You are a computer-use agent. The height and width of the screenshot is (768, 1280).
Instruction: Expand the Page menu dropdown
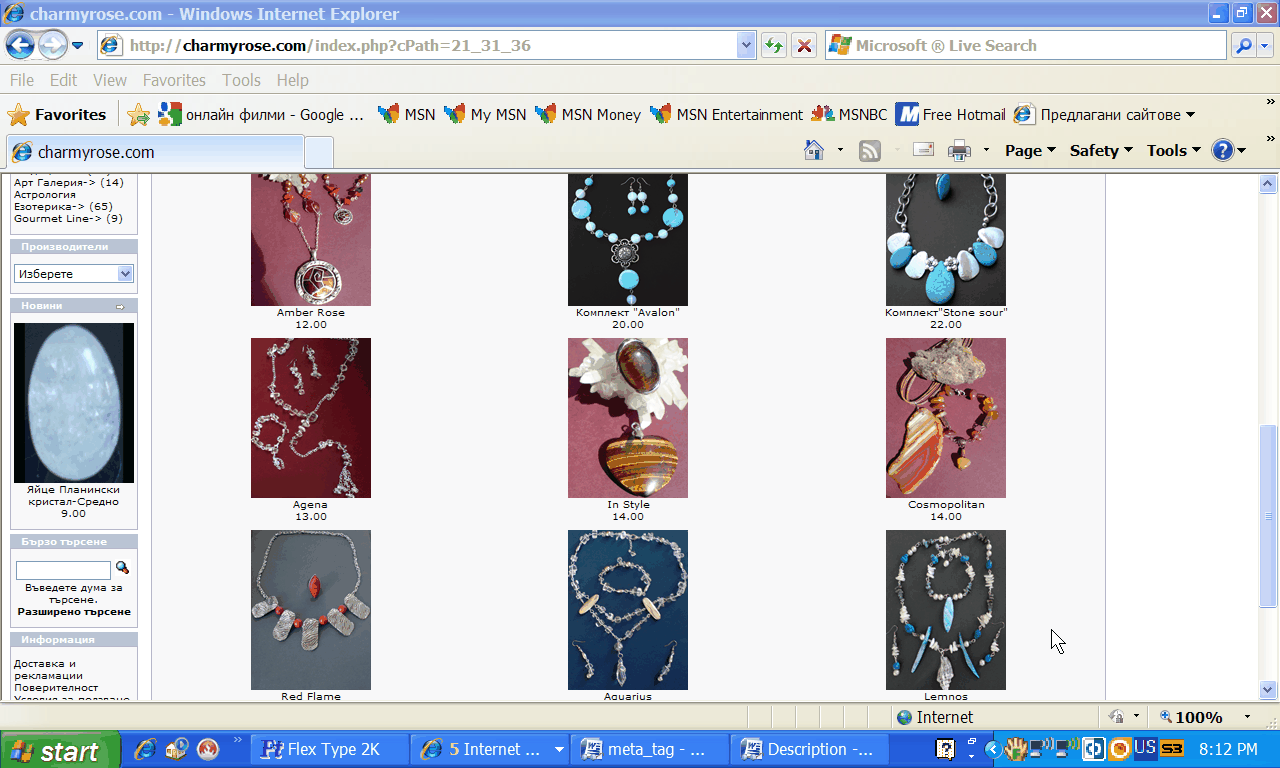click(1030, 151)
